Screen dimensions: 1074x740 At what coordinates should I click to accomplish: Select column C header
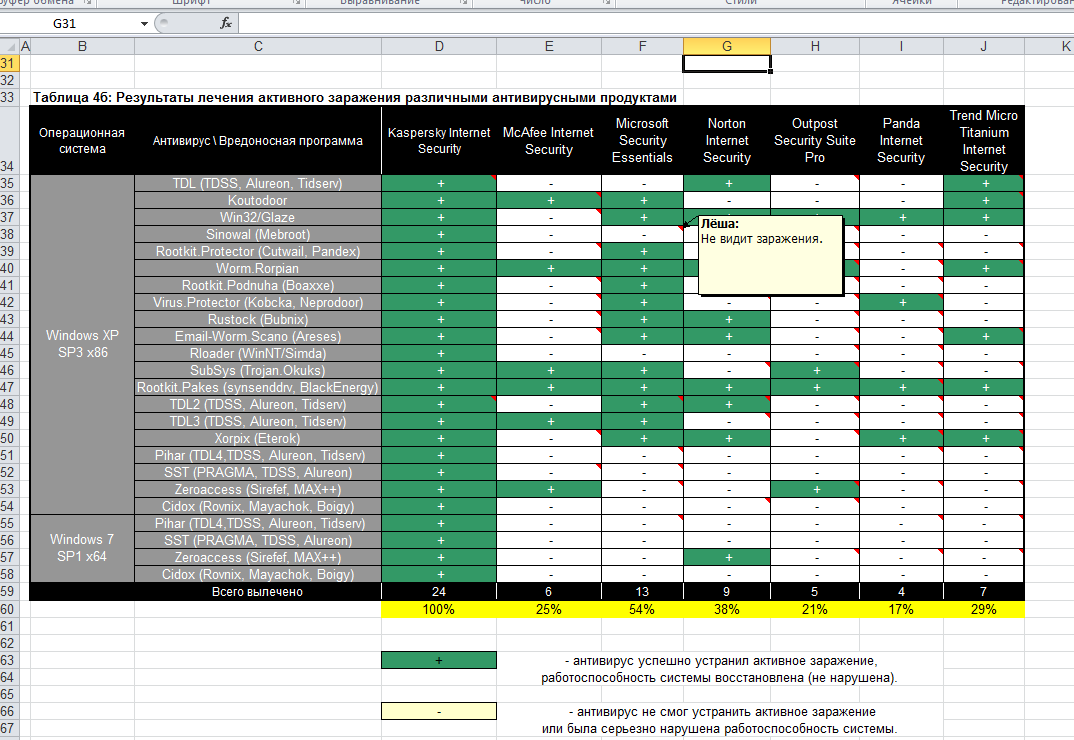coord(258,47)
